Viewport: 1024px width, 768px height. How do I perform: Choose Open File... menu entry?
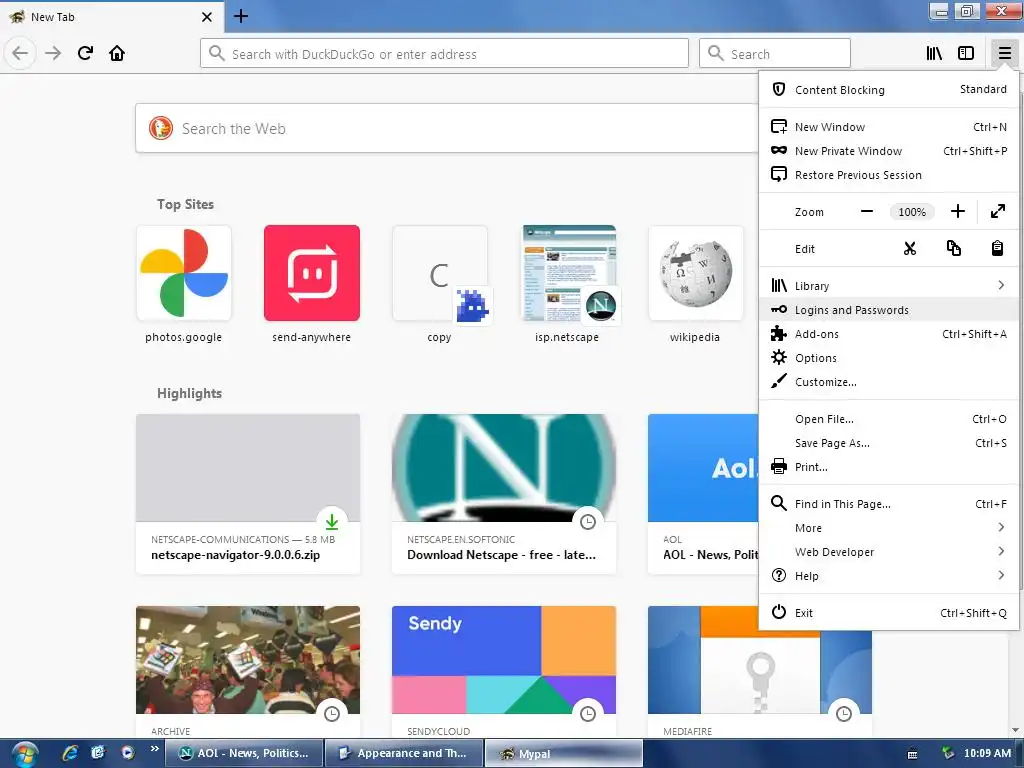click(x=889, y=419)
